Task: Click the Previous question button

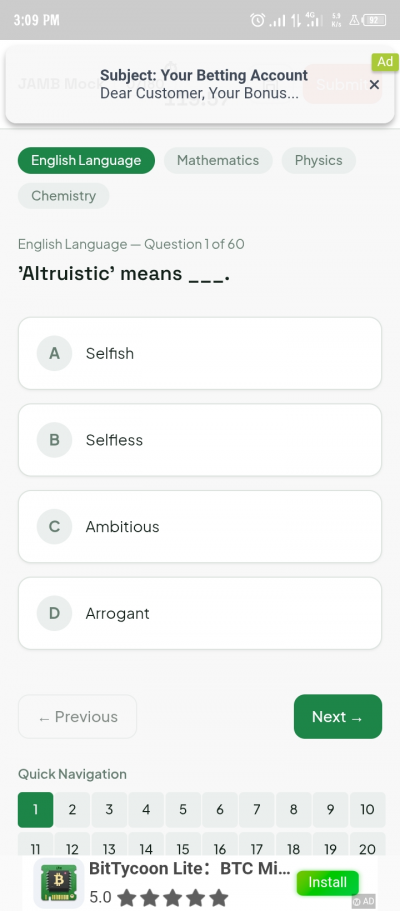Action: [77, 716]
